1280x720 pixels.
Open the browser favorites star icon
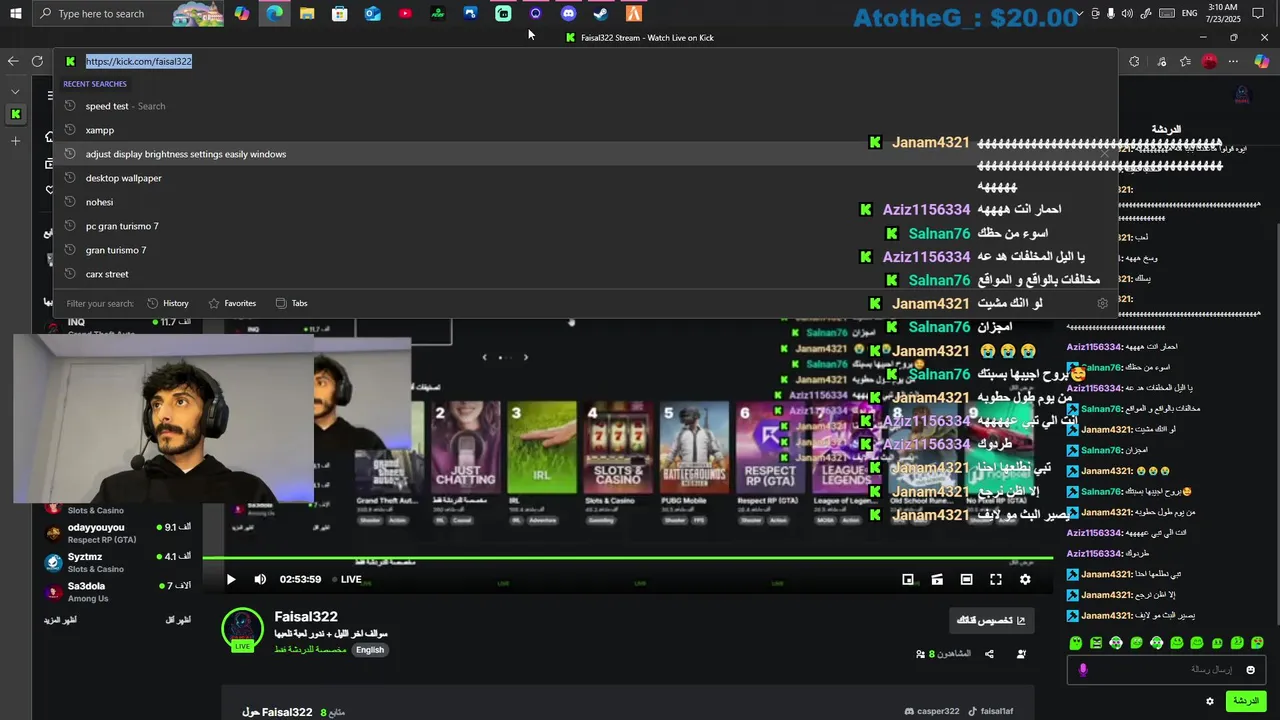(x=1185, y=61)
